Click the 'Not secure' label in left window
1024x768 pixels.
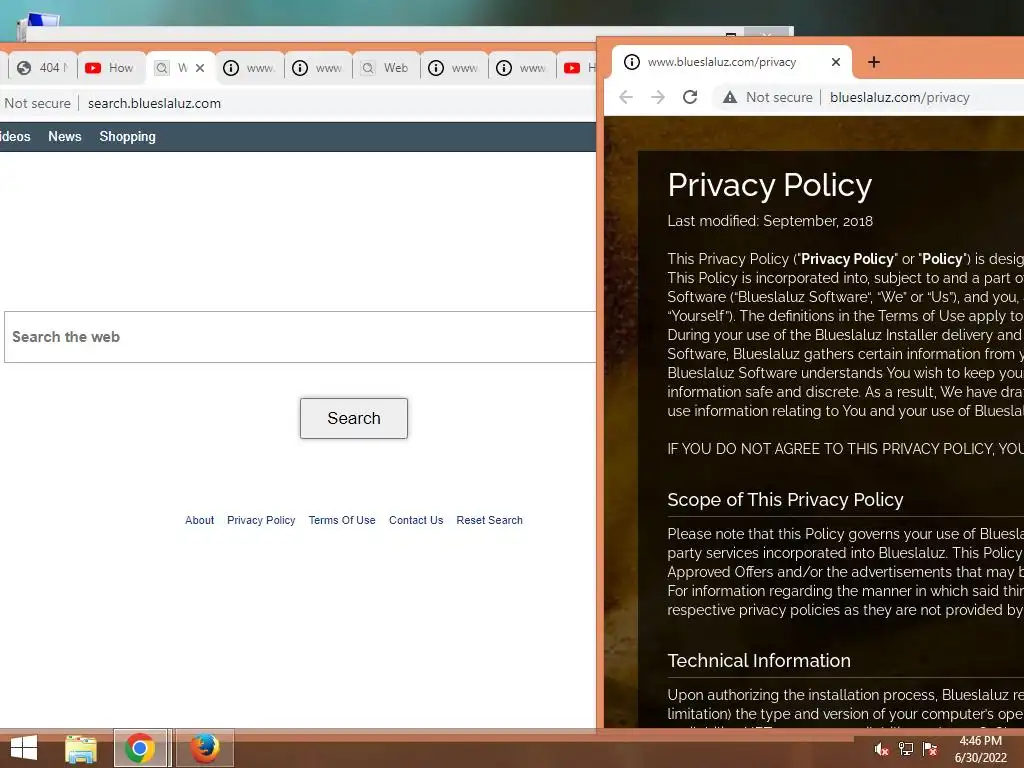tap(37, 103)
